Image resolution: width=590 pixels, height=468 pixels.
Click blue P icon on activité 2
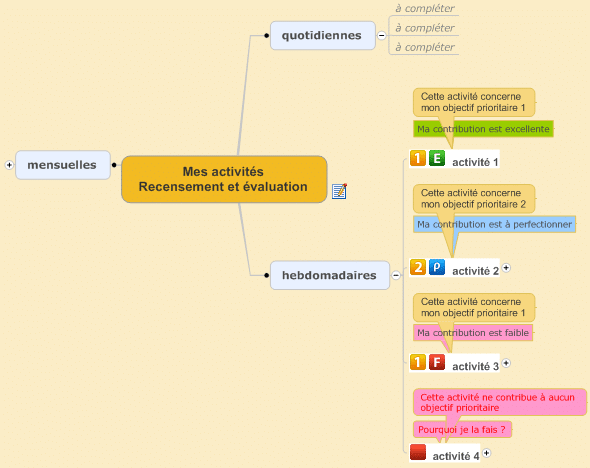437,267
